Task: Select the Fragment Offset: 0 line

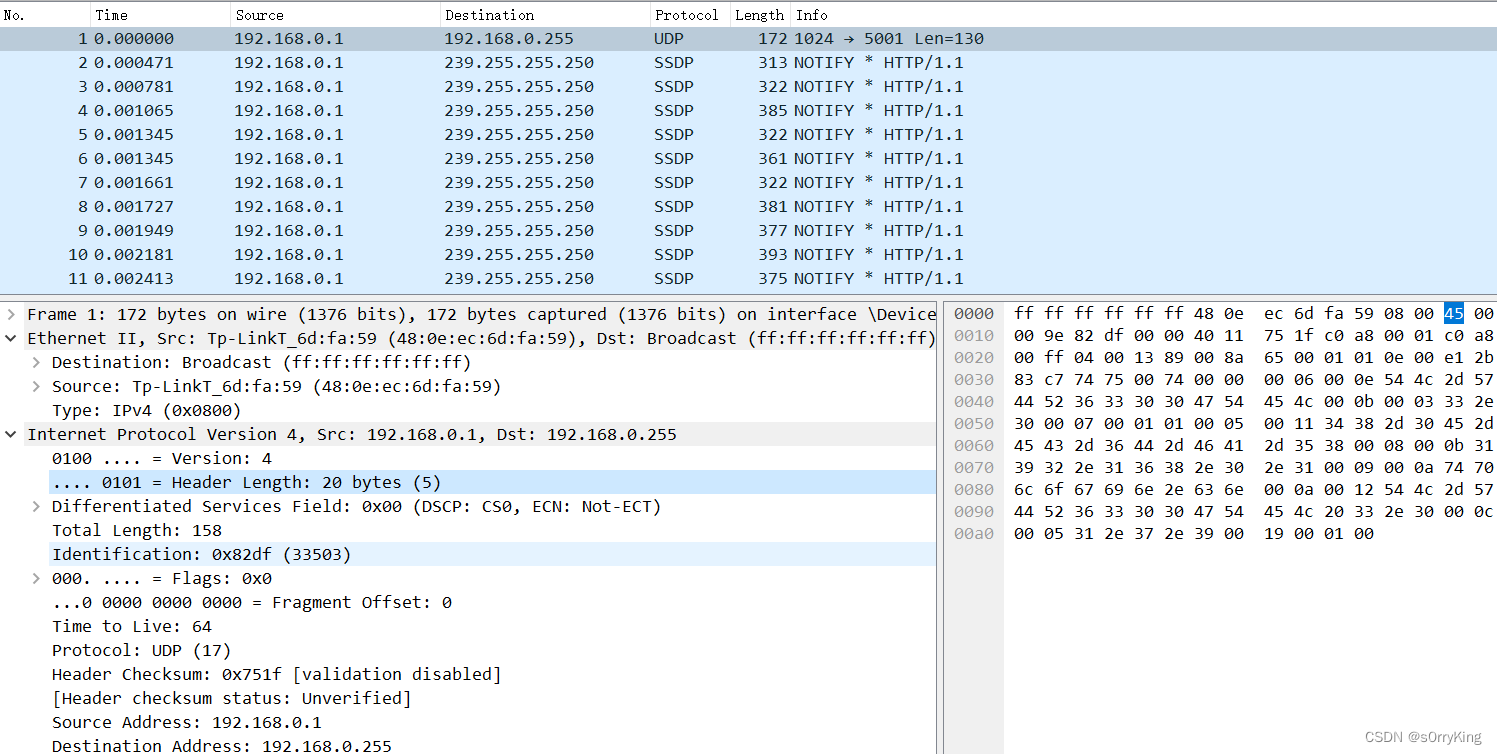Action: (x=251, y=602)
